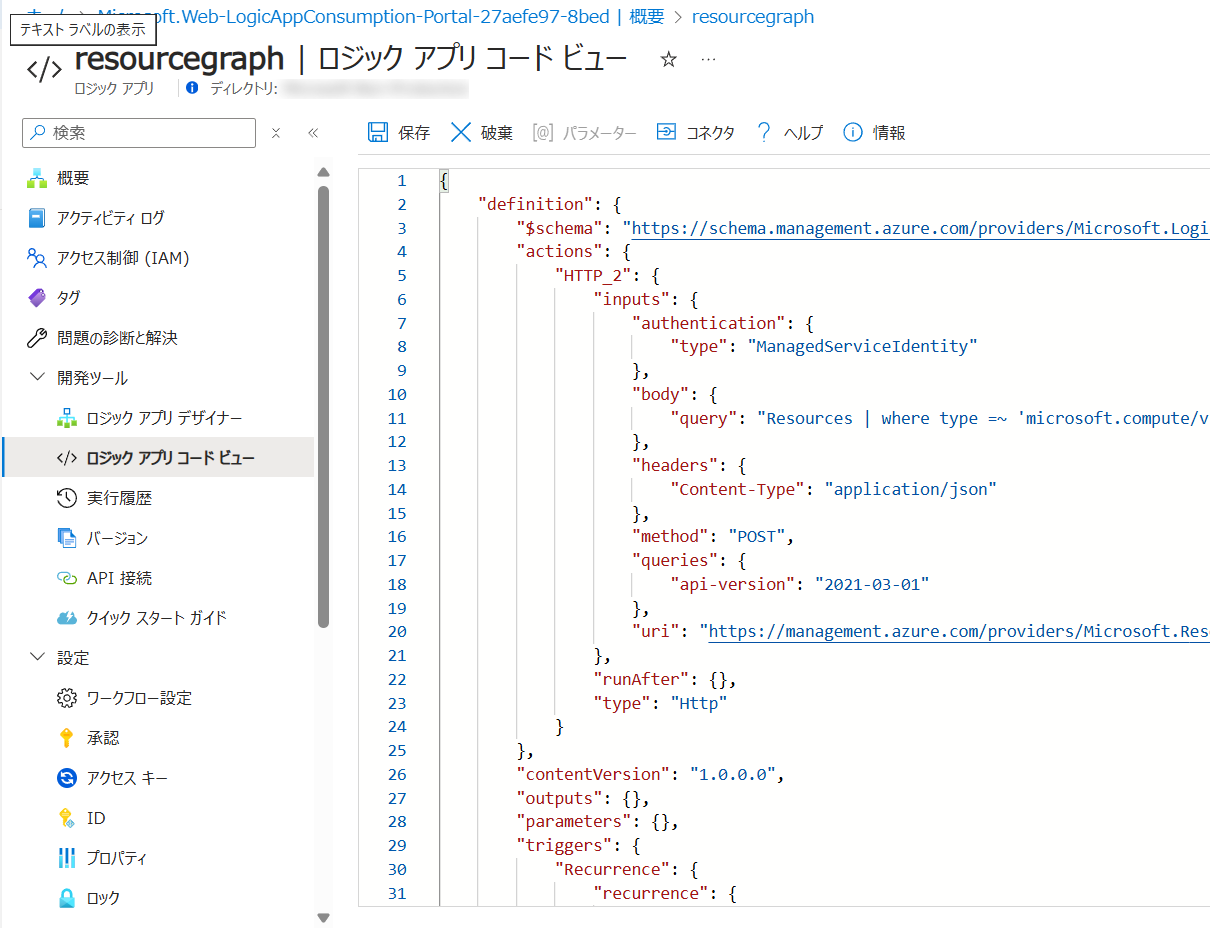Open プロパティ in the settings menu
The image size is (1210, 928).
tap(117, 858)
